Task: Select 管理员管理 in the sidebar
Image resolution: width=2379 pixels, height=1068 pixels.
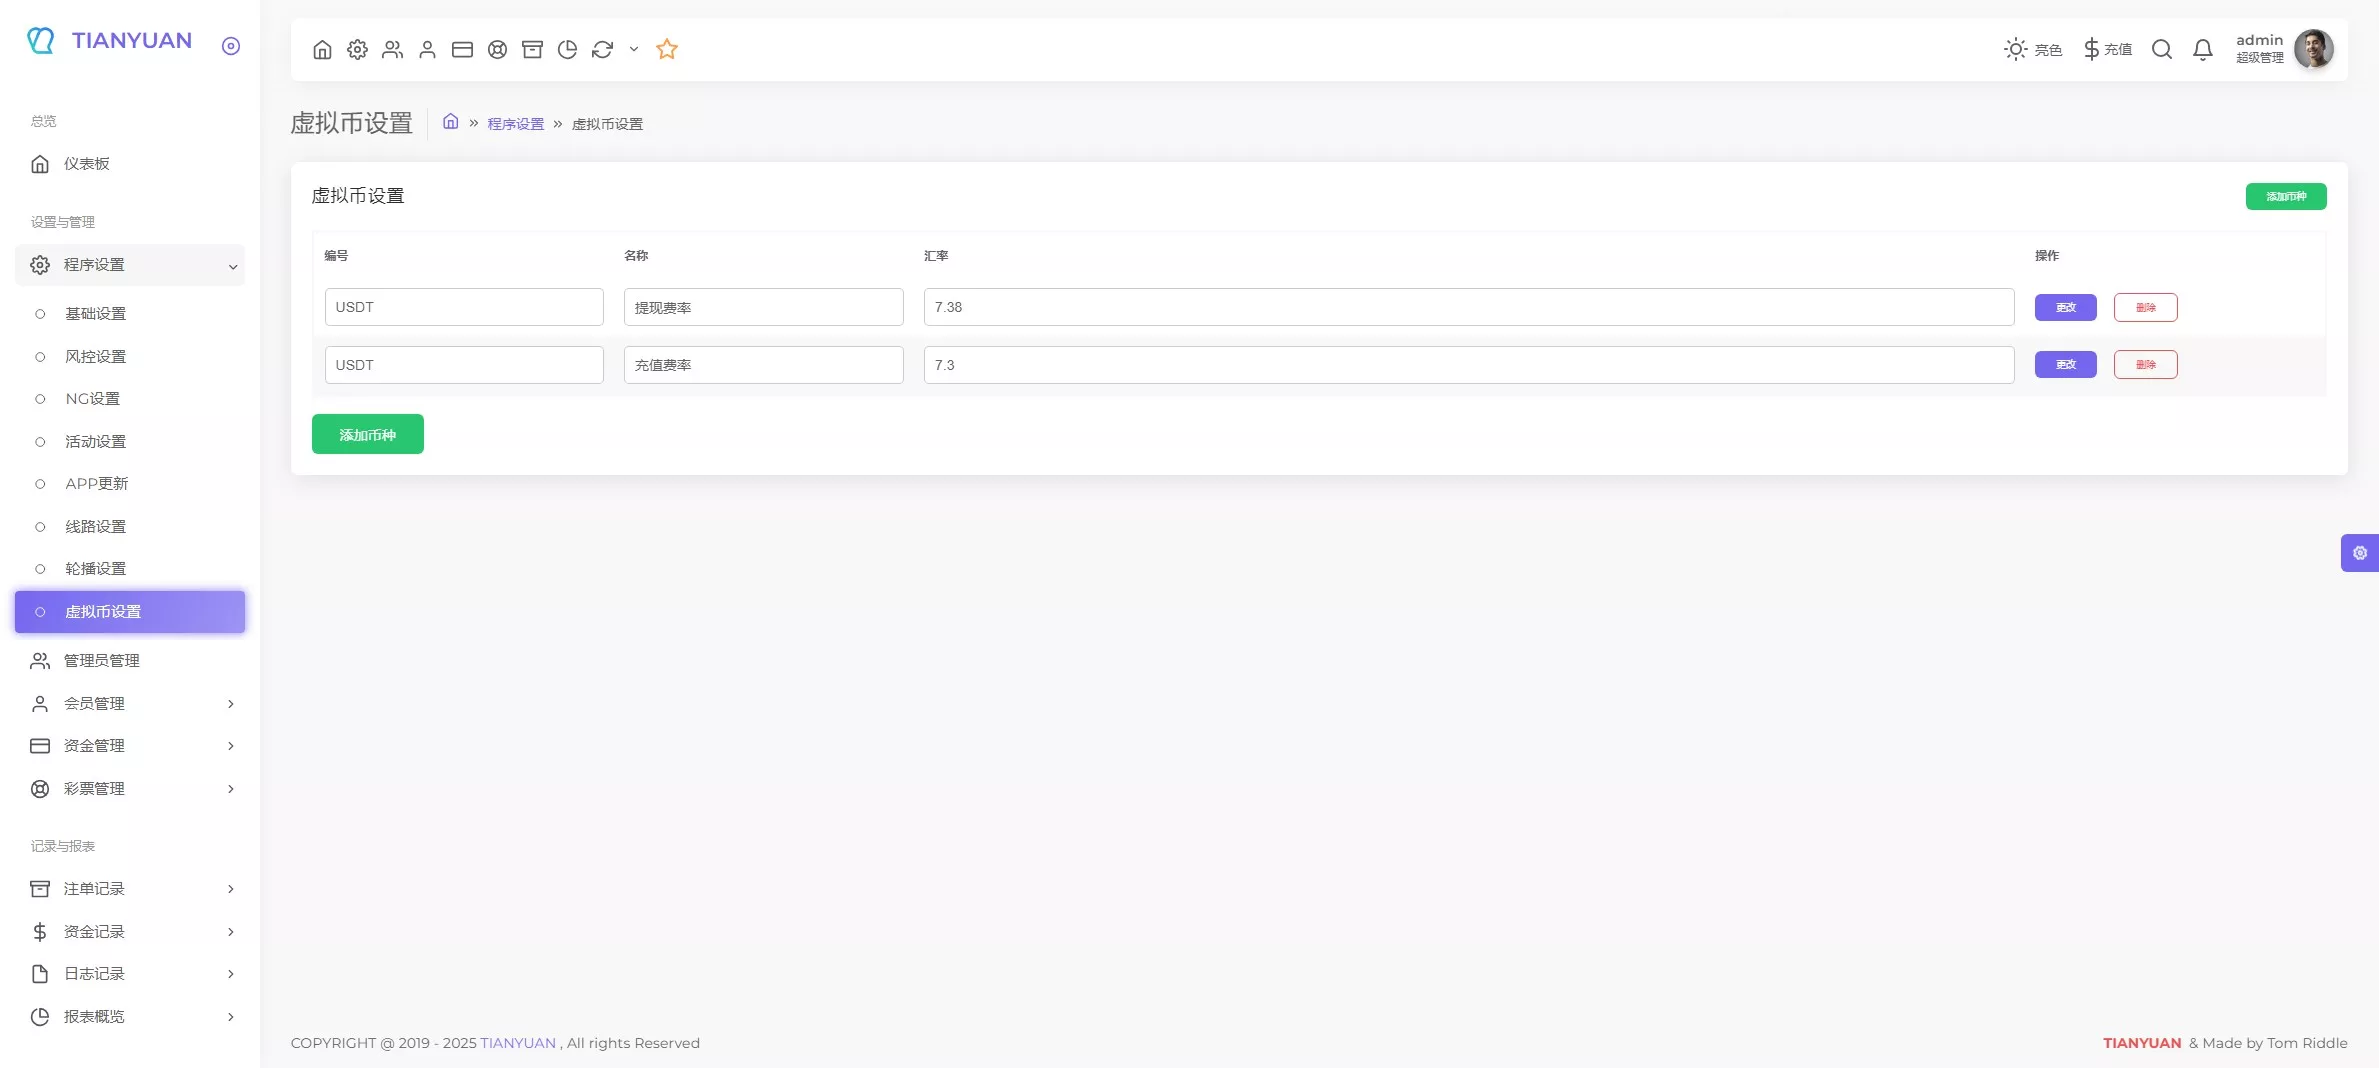Action: click(x=102, y=661)
